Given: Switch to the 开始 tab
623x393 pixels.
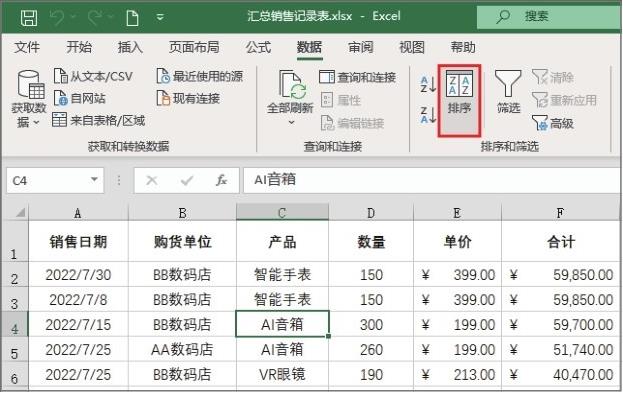Looking at the screenshot, I should click(x=79, y=47).
